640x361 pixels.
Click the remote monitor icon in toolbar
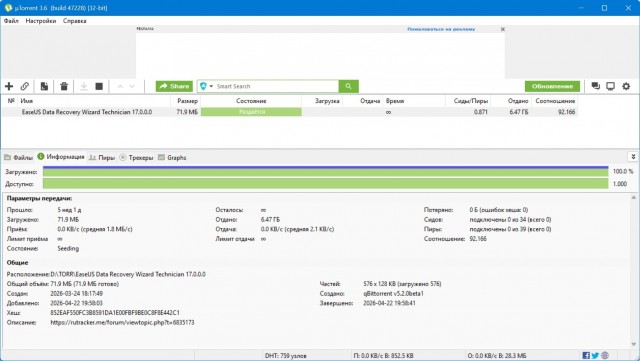pos(610,86)
